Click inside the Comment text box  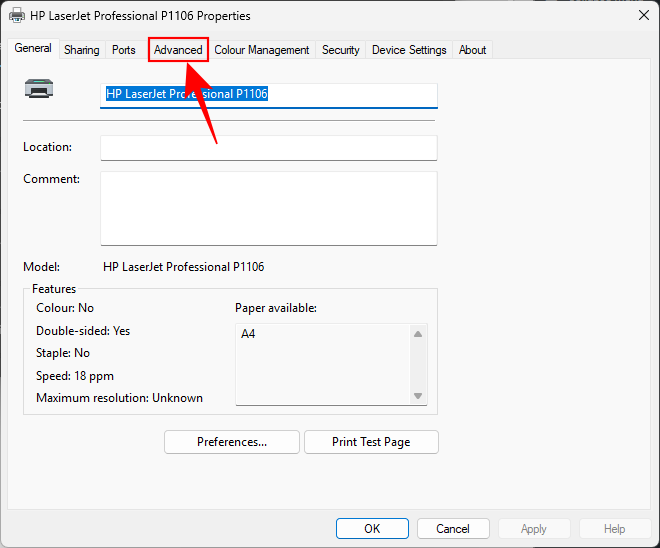268,208
